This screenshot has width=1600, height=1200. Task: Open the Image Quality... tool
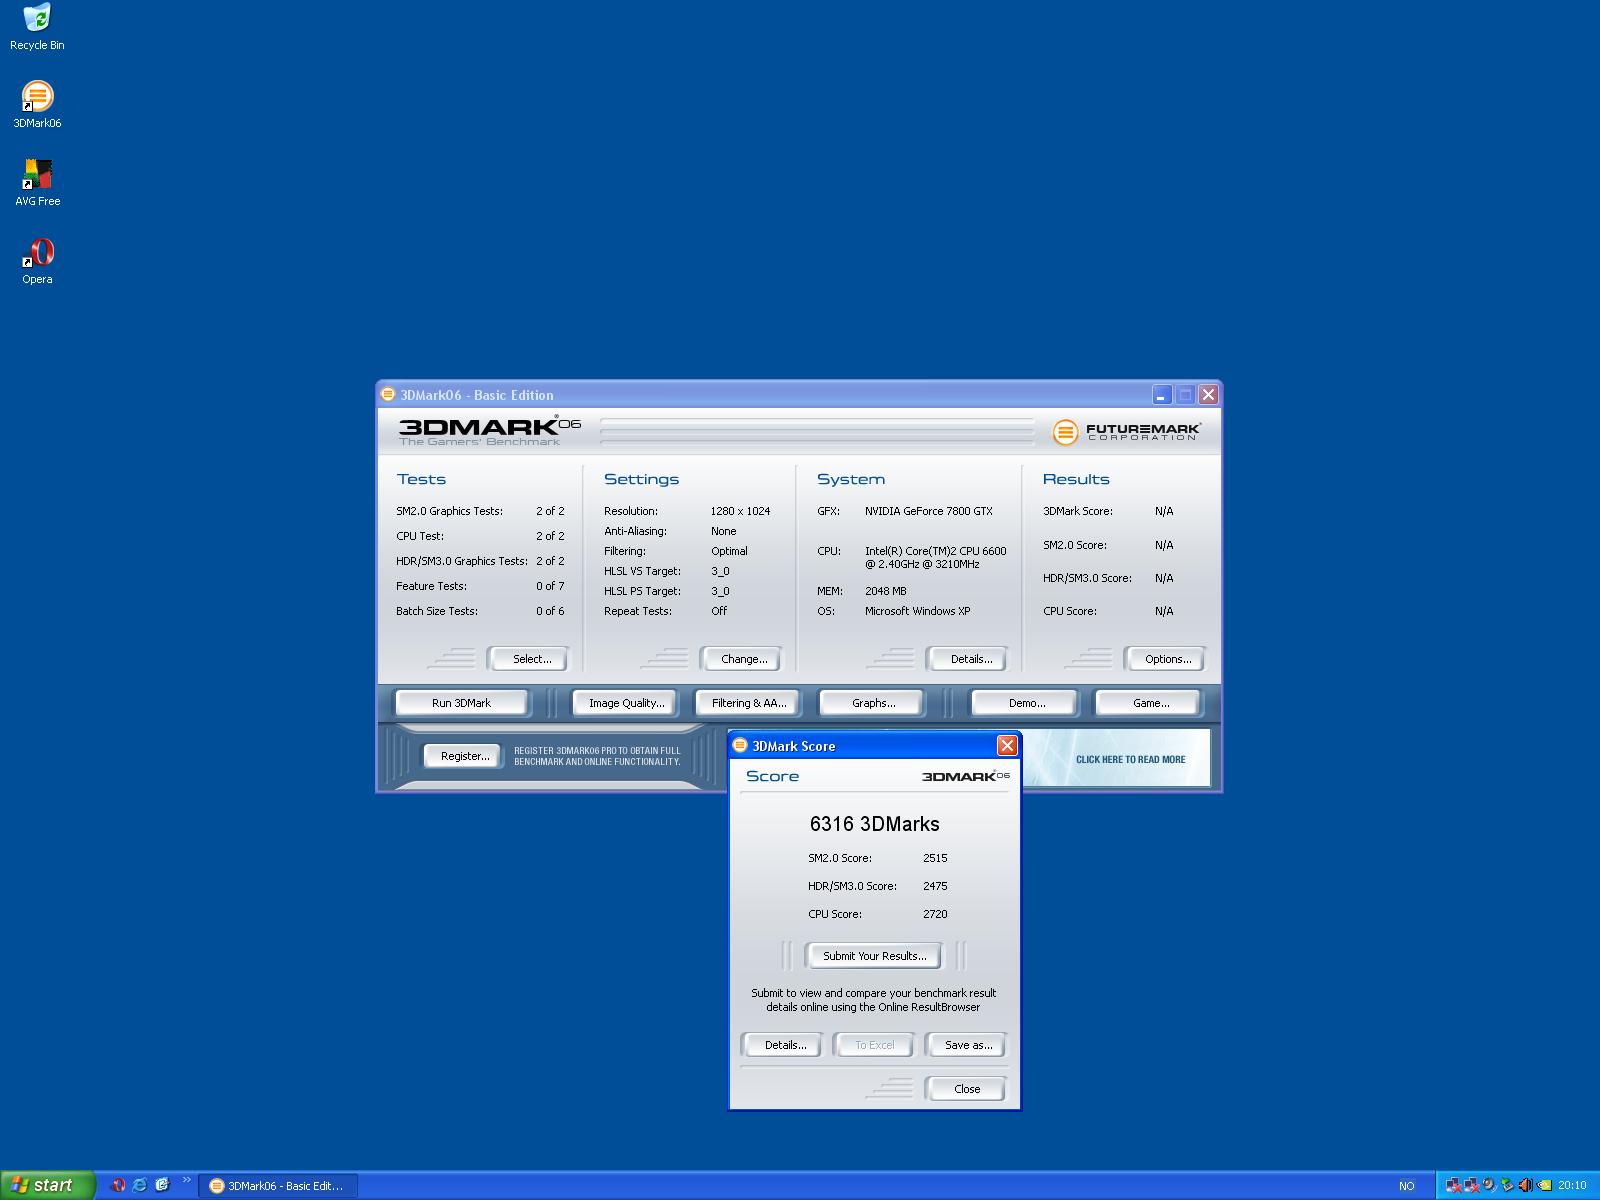(x=626, y=703)
